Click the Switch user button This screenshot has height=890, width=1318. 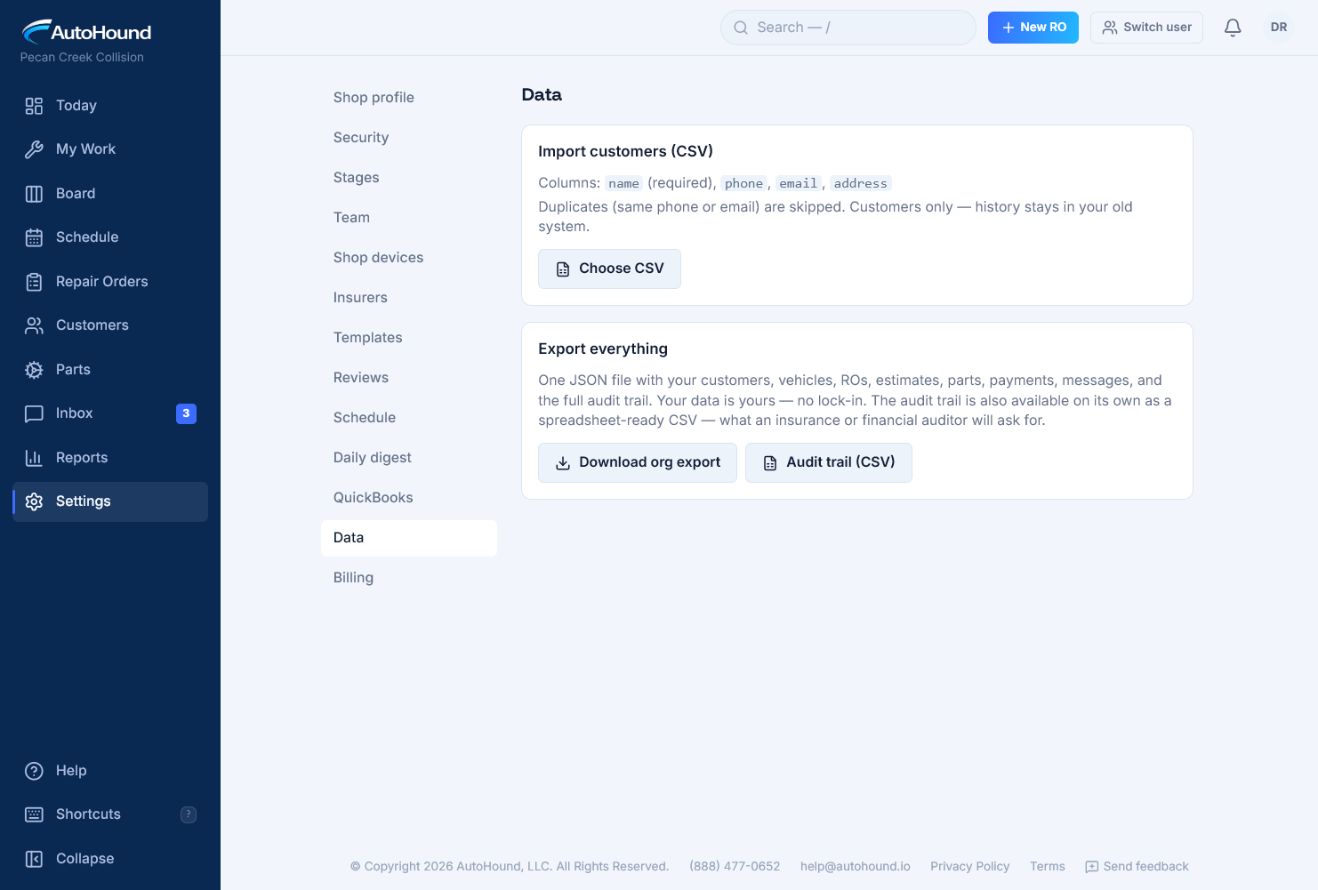(x=1147, y=28)
